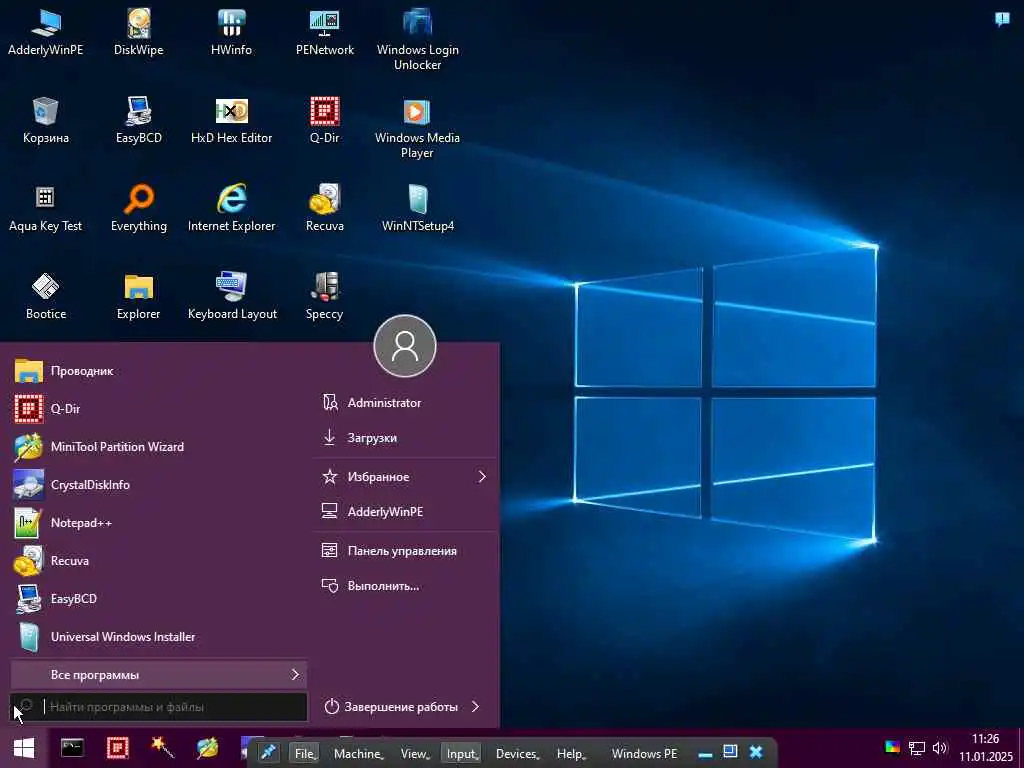This screenshot has height=768, width=1024.
Task: Open the Input menu
Action: point(462,754)
